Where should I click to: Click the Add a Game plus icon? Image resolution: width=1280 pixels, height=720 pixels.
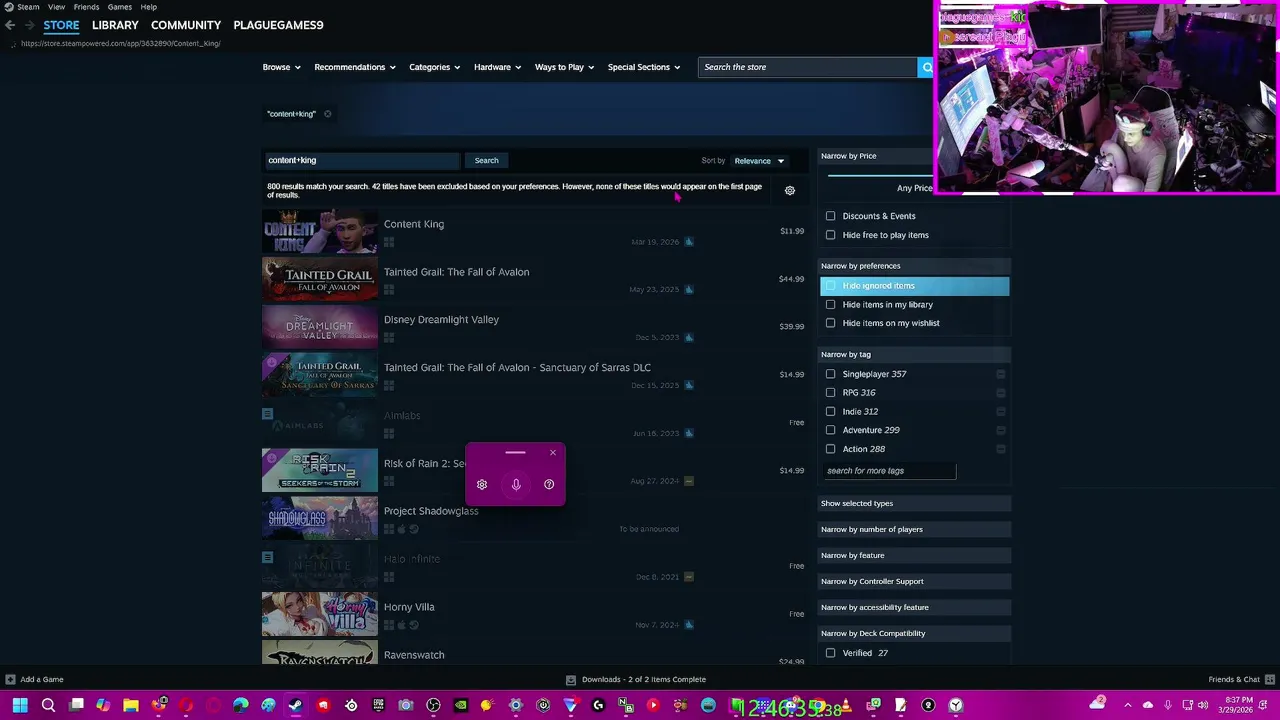10,679
